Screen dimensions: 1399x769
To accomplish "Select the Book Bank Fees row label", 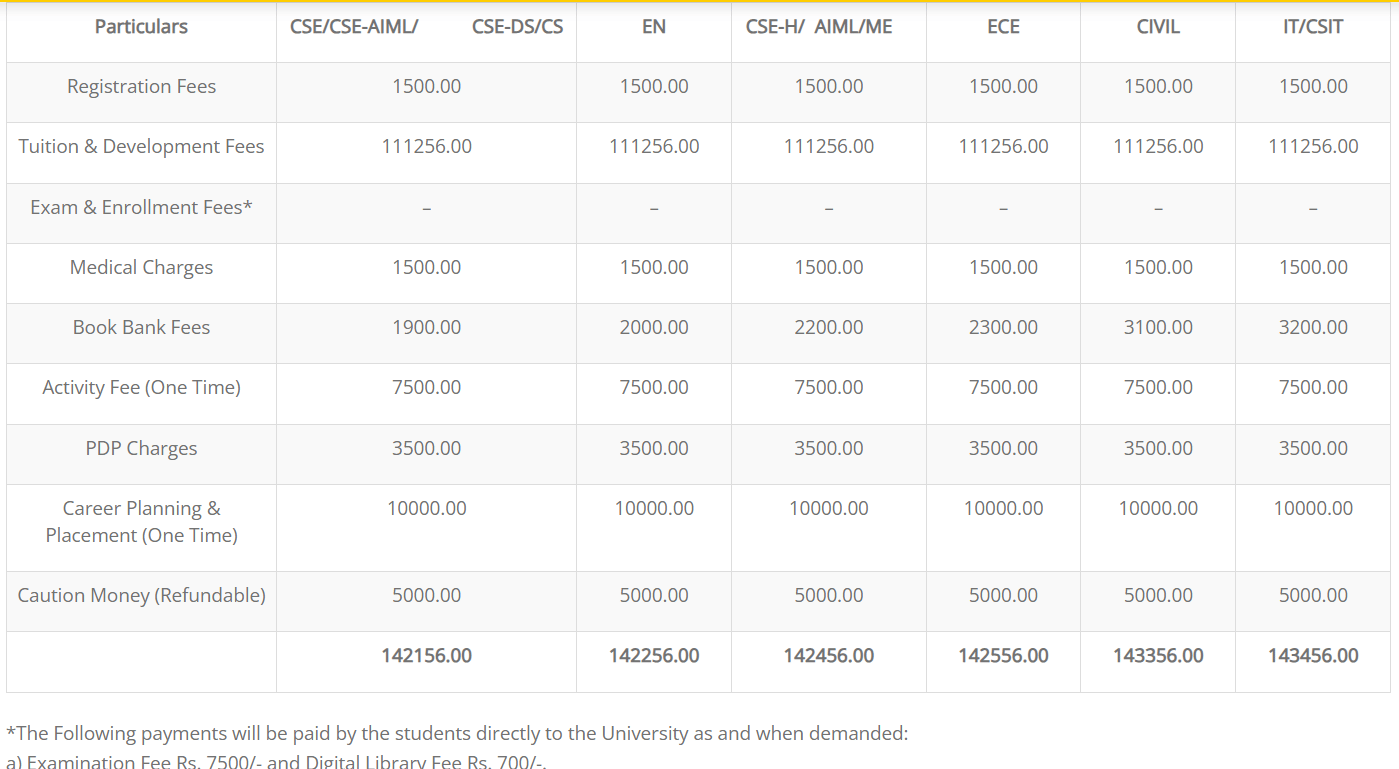I will pyautogui.click(x=141, y=327).
